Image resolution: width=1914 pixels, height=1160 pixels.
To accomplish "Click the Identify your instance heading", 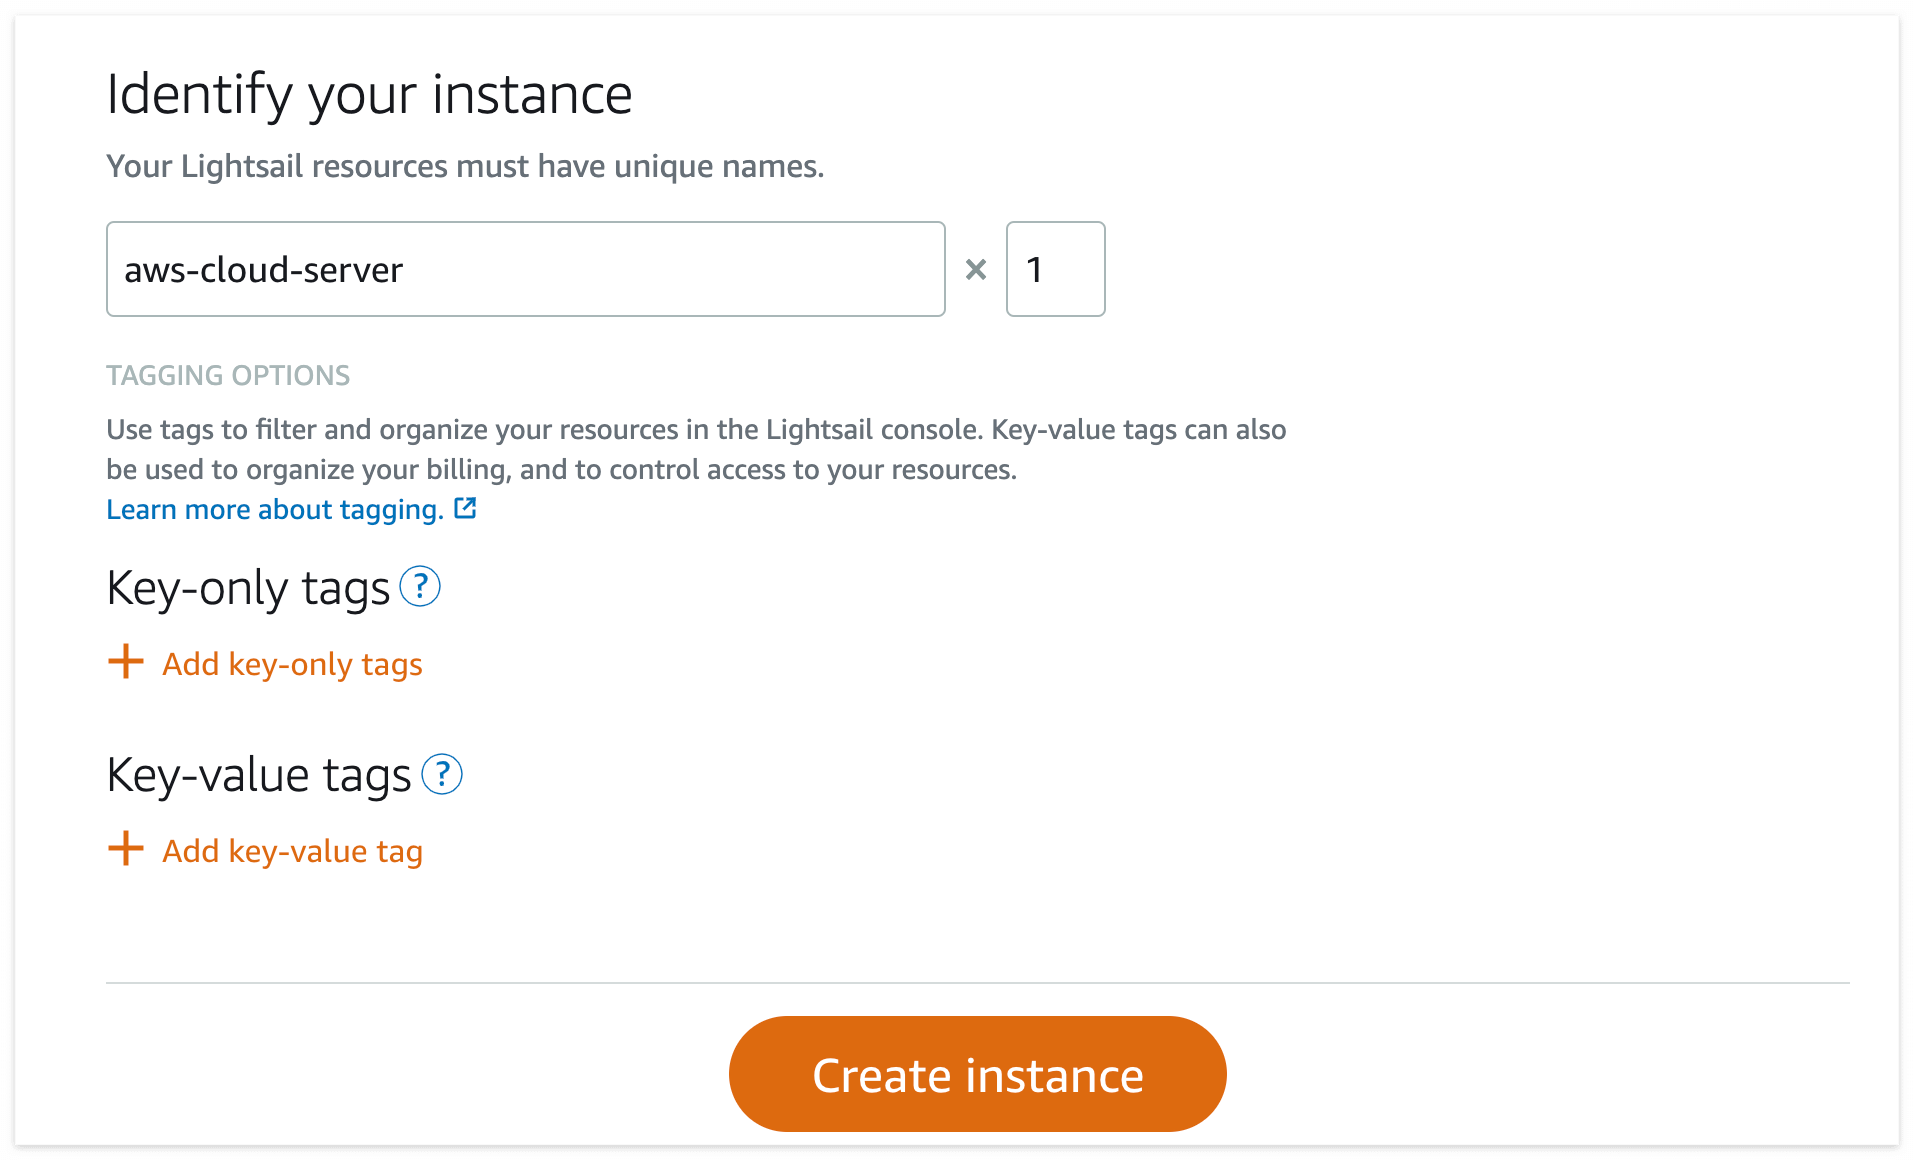I will point(369,95).
